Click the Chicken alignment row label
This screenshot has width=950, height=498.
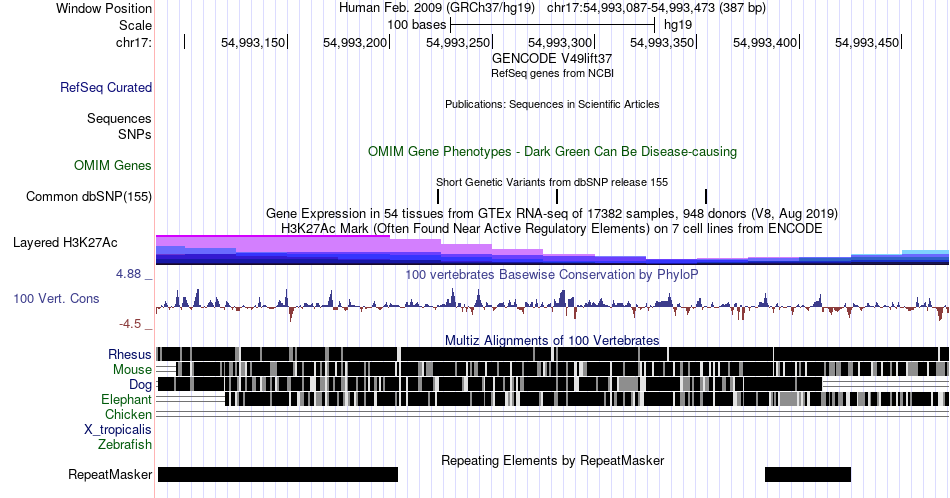click(128, 414)
